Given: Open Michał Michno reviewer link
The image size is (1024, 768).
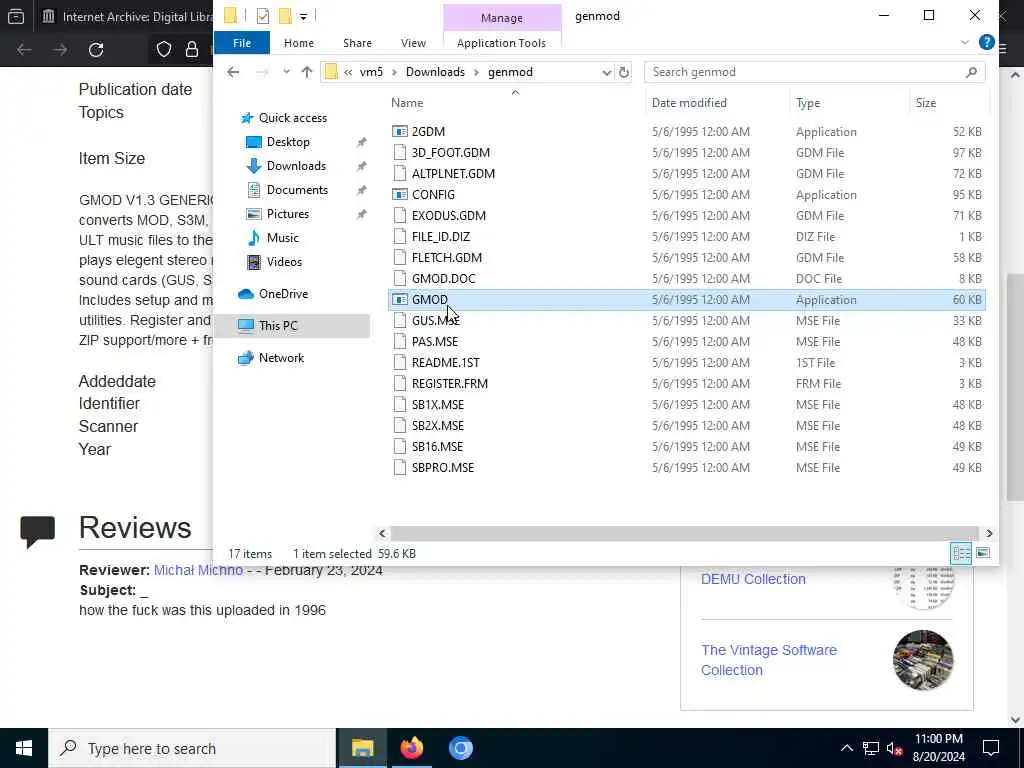Looking at the screenshot, I should (199, 570).
